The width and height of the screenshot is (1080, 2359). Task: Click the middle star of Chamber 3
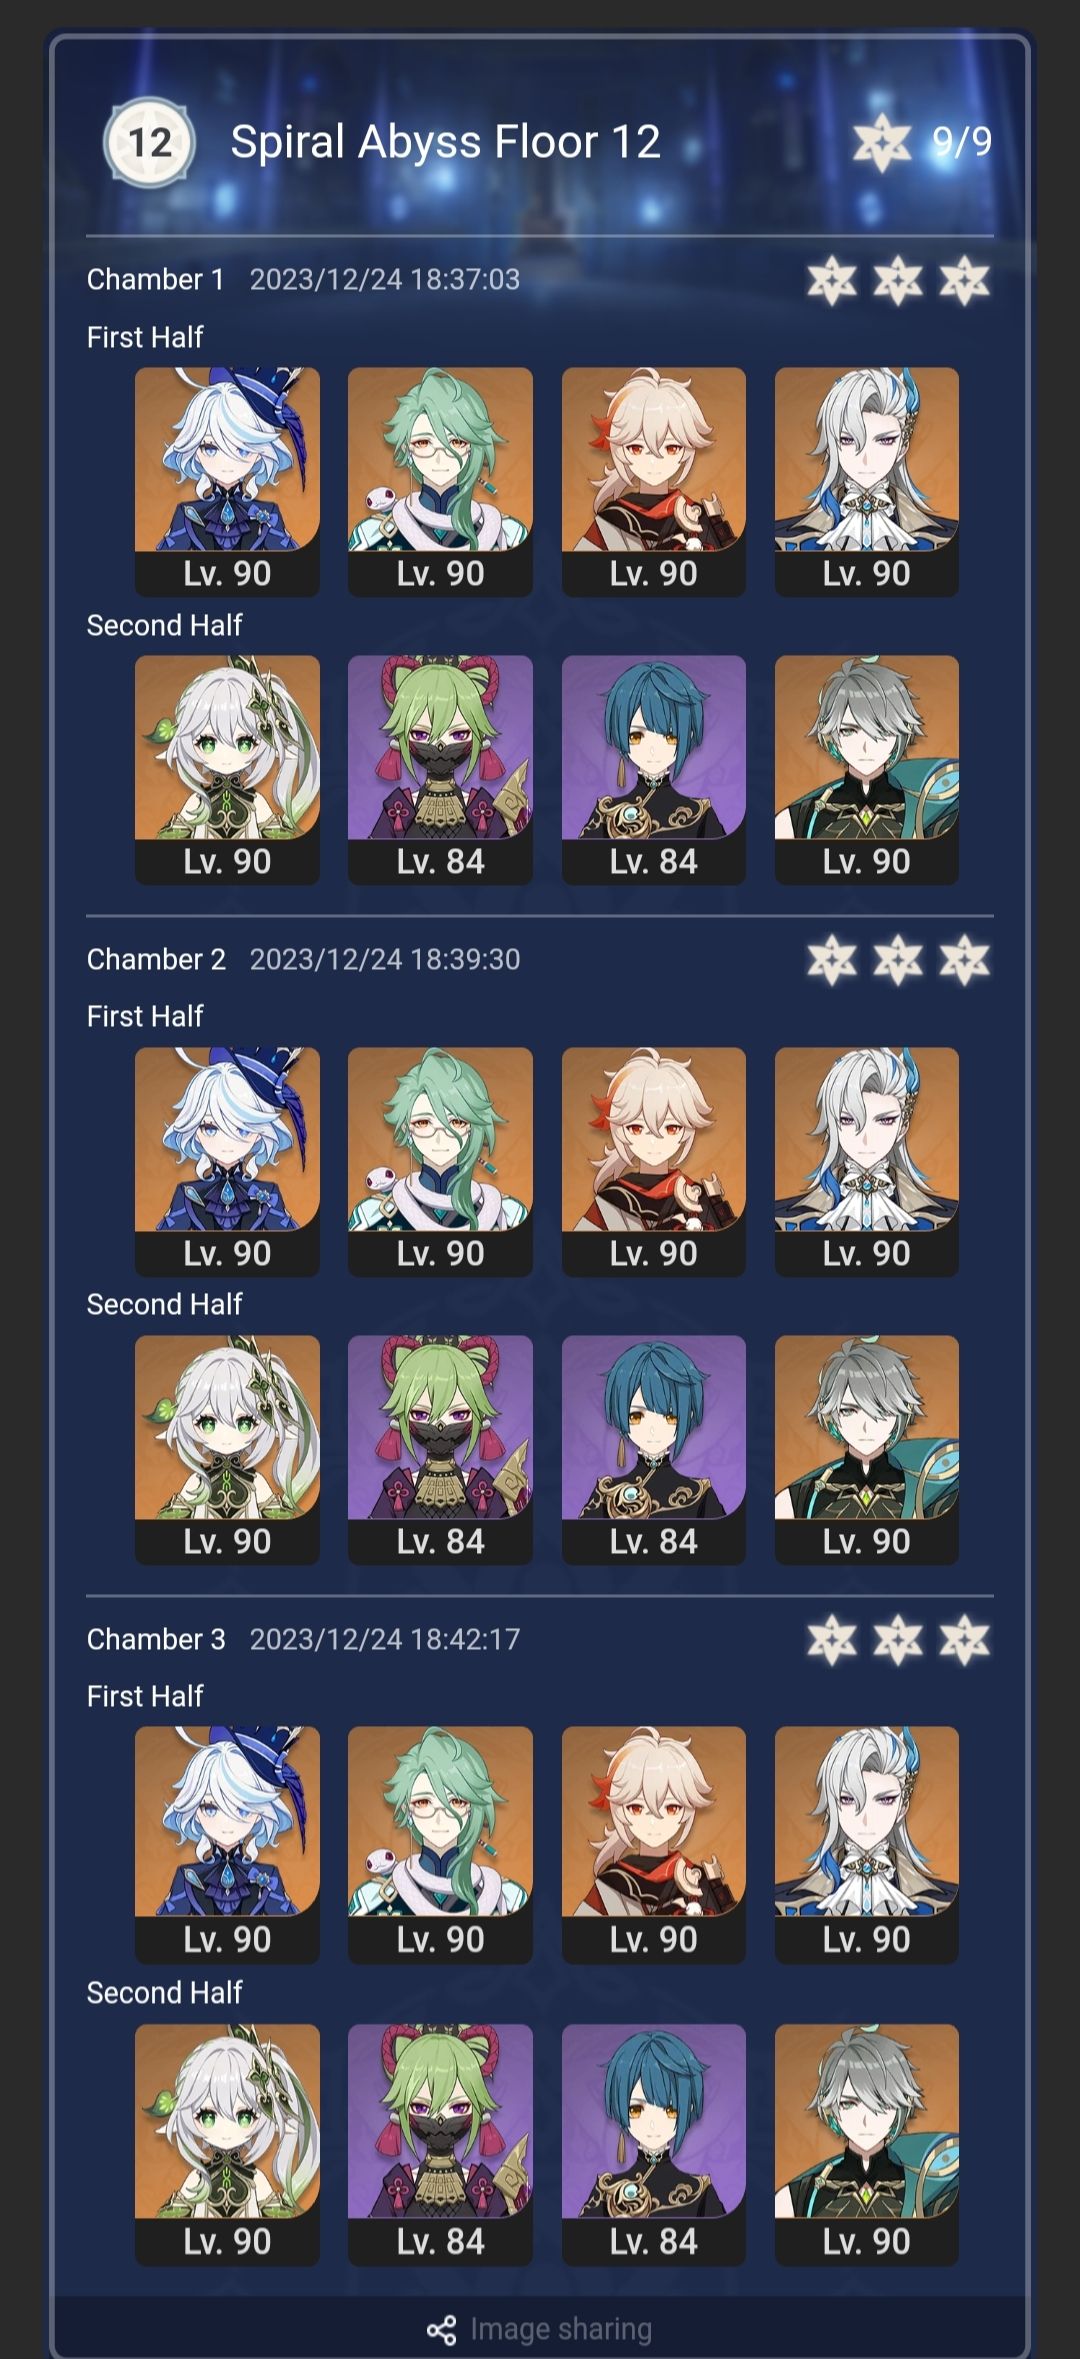coord(898,1640)
